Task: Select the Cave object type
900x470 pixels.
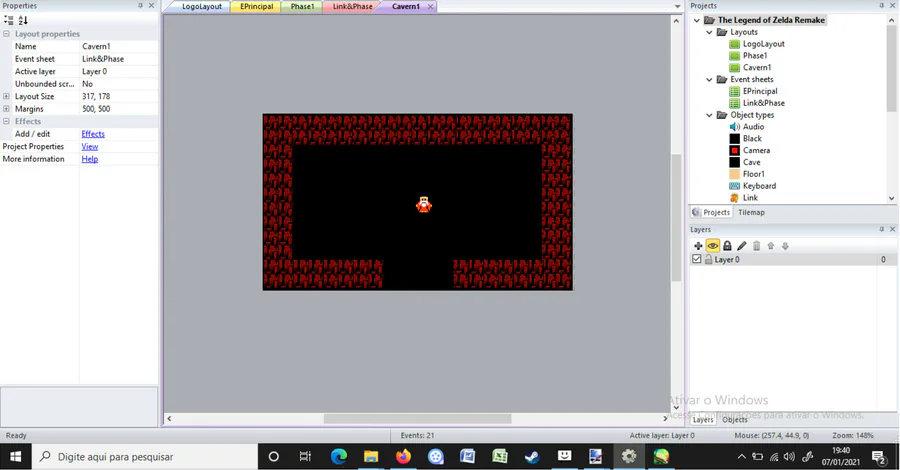Action: coord(751,162)
